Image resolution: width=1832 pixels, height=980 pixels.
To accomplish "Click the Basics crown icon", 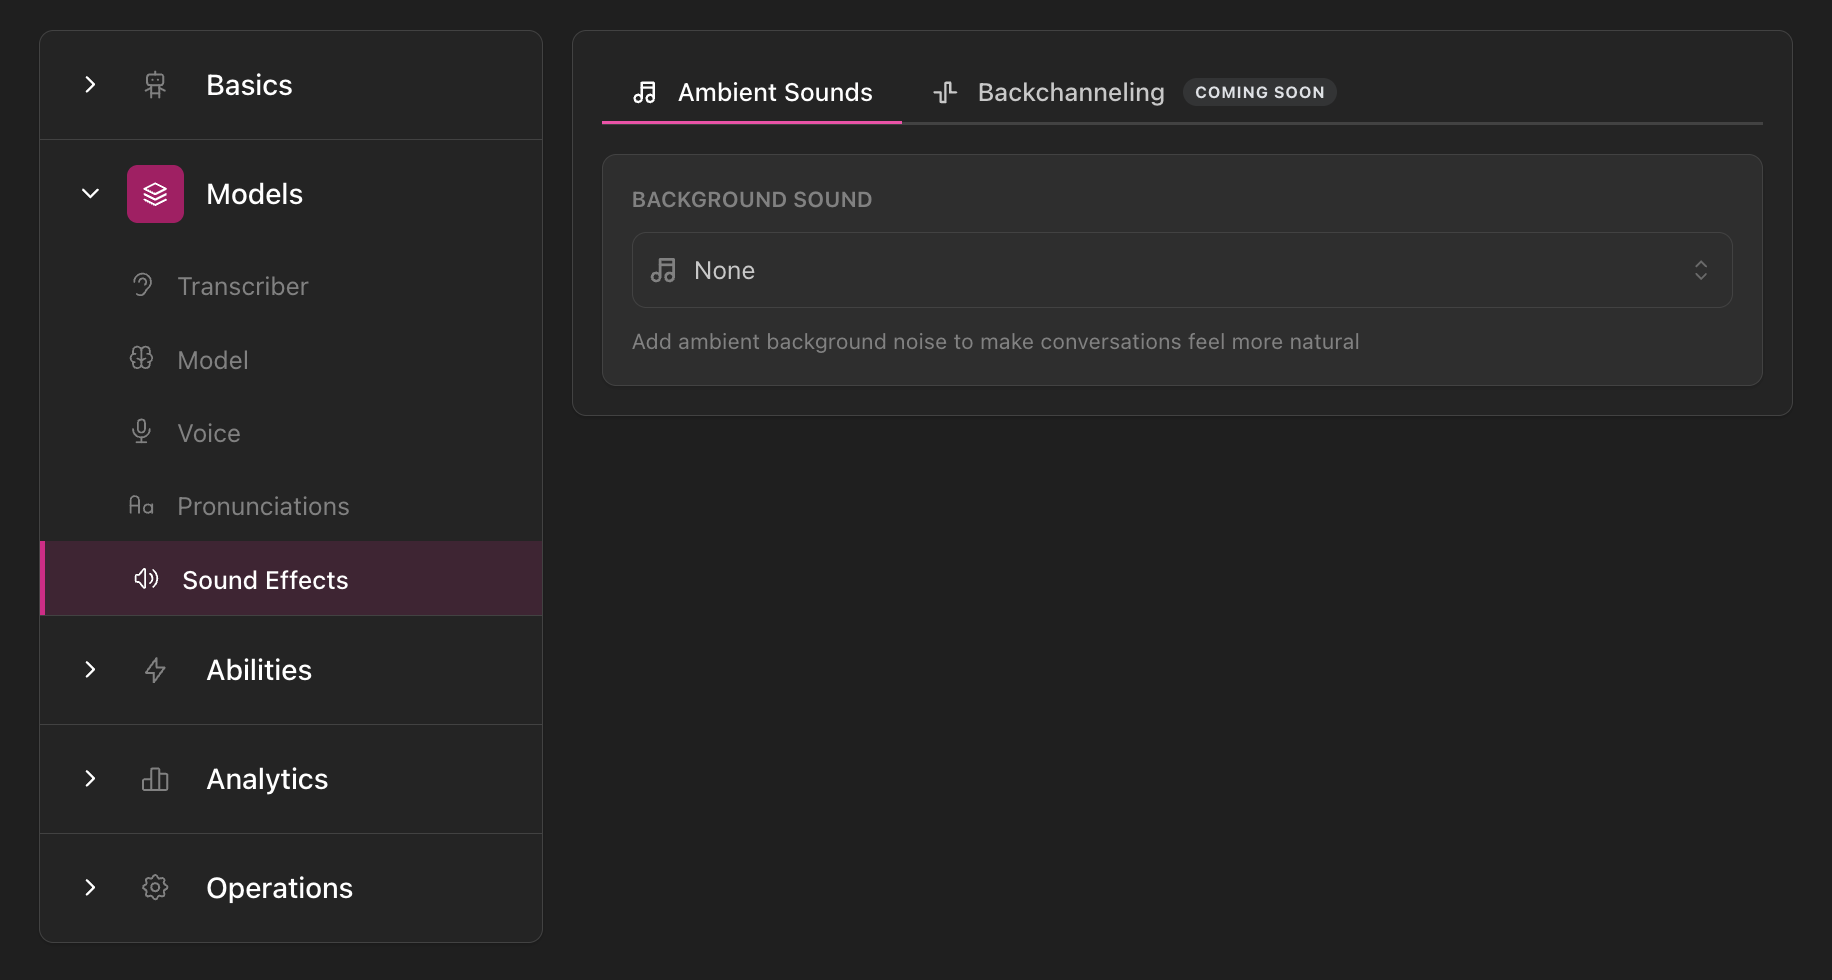I will click(155, 84).
